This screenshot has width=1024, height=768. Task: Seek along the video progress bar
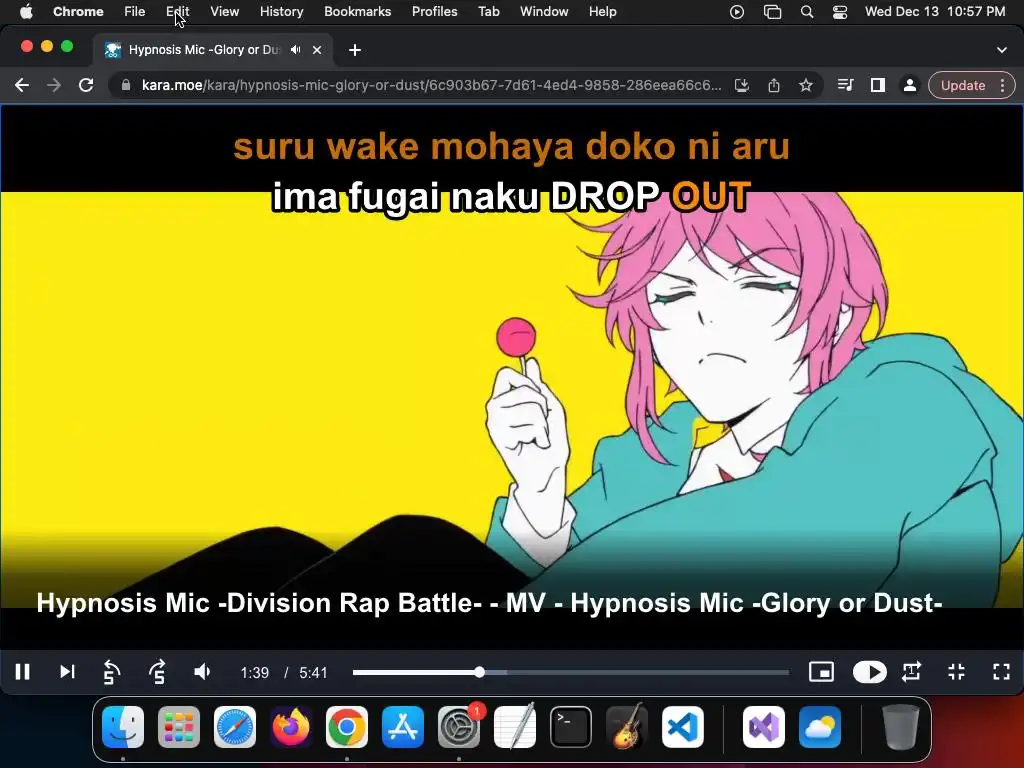pos(571,672)
